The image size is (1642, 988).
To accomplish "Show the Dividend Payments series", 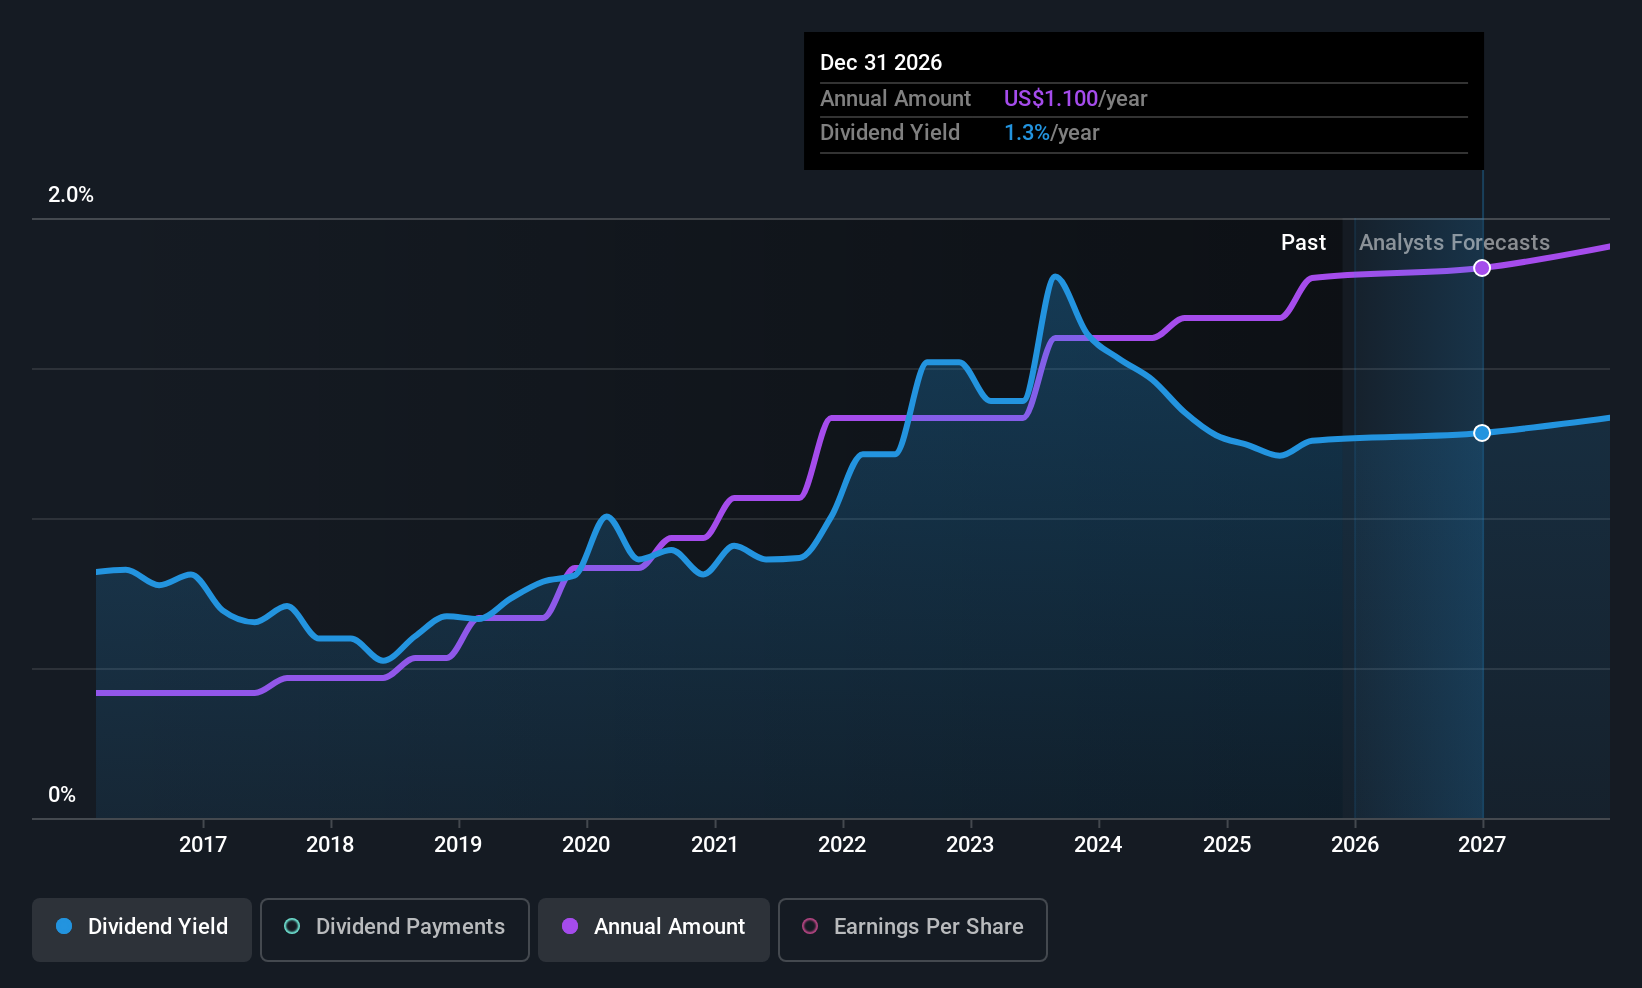I will (x=394, y=929).
